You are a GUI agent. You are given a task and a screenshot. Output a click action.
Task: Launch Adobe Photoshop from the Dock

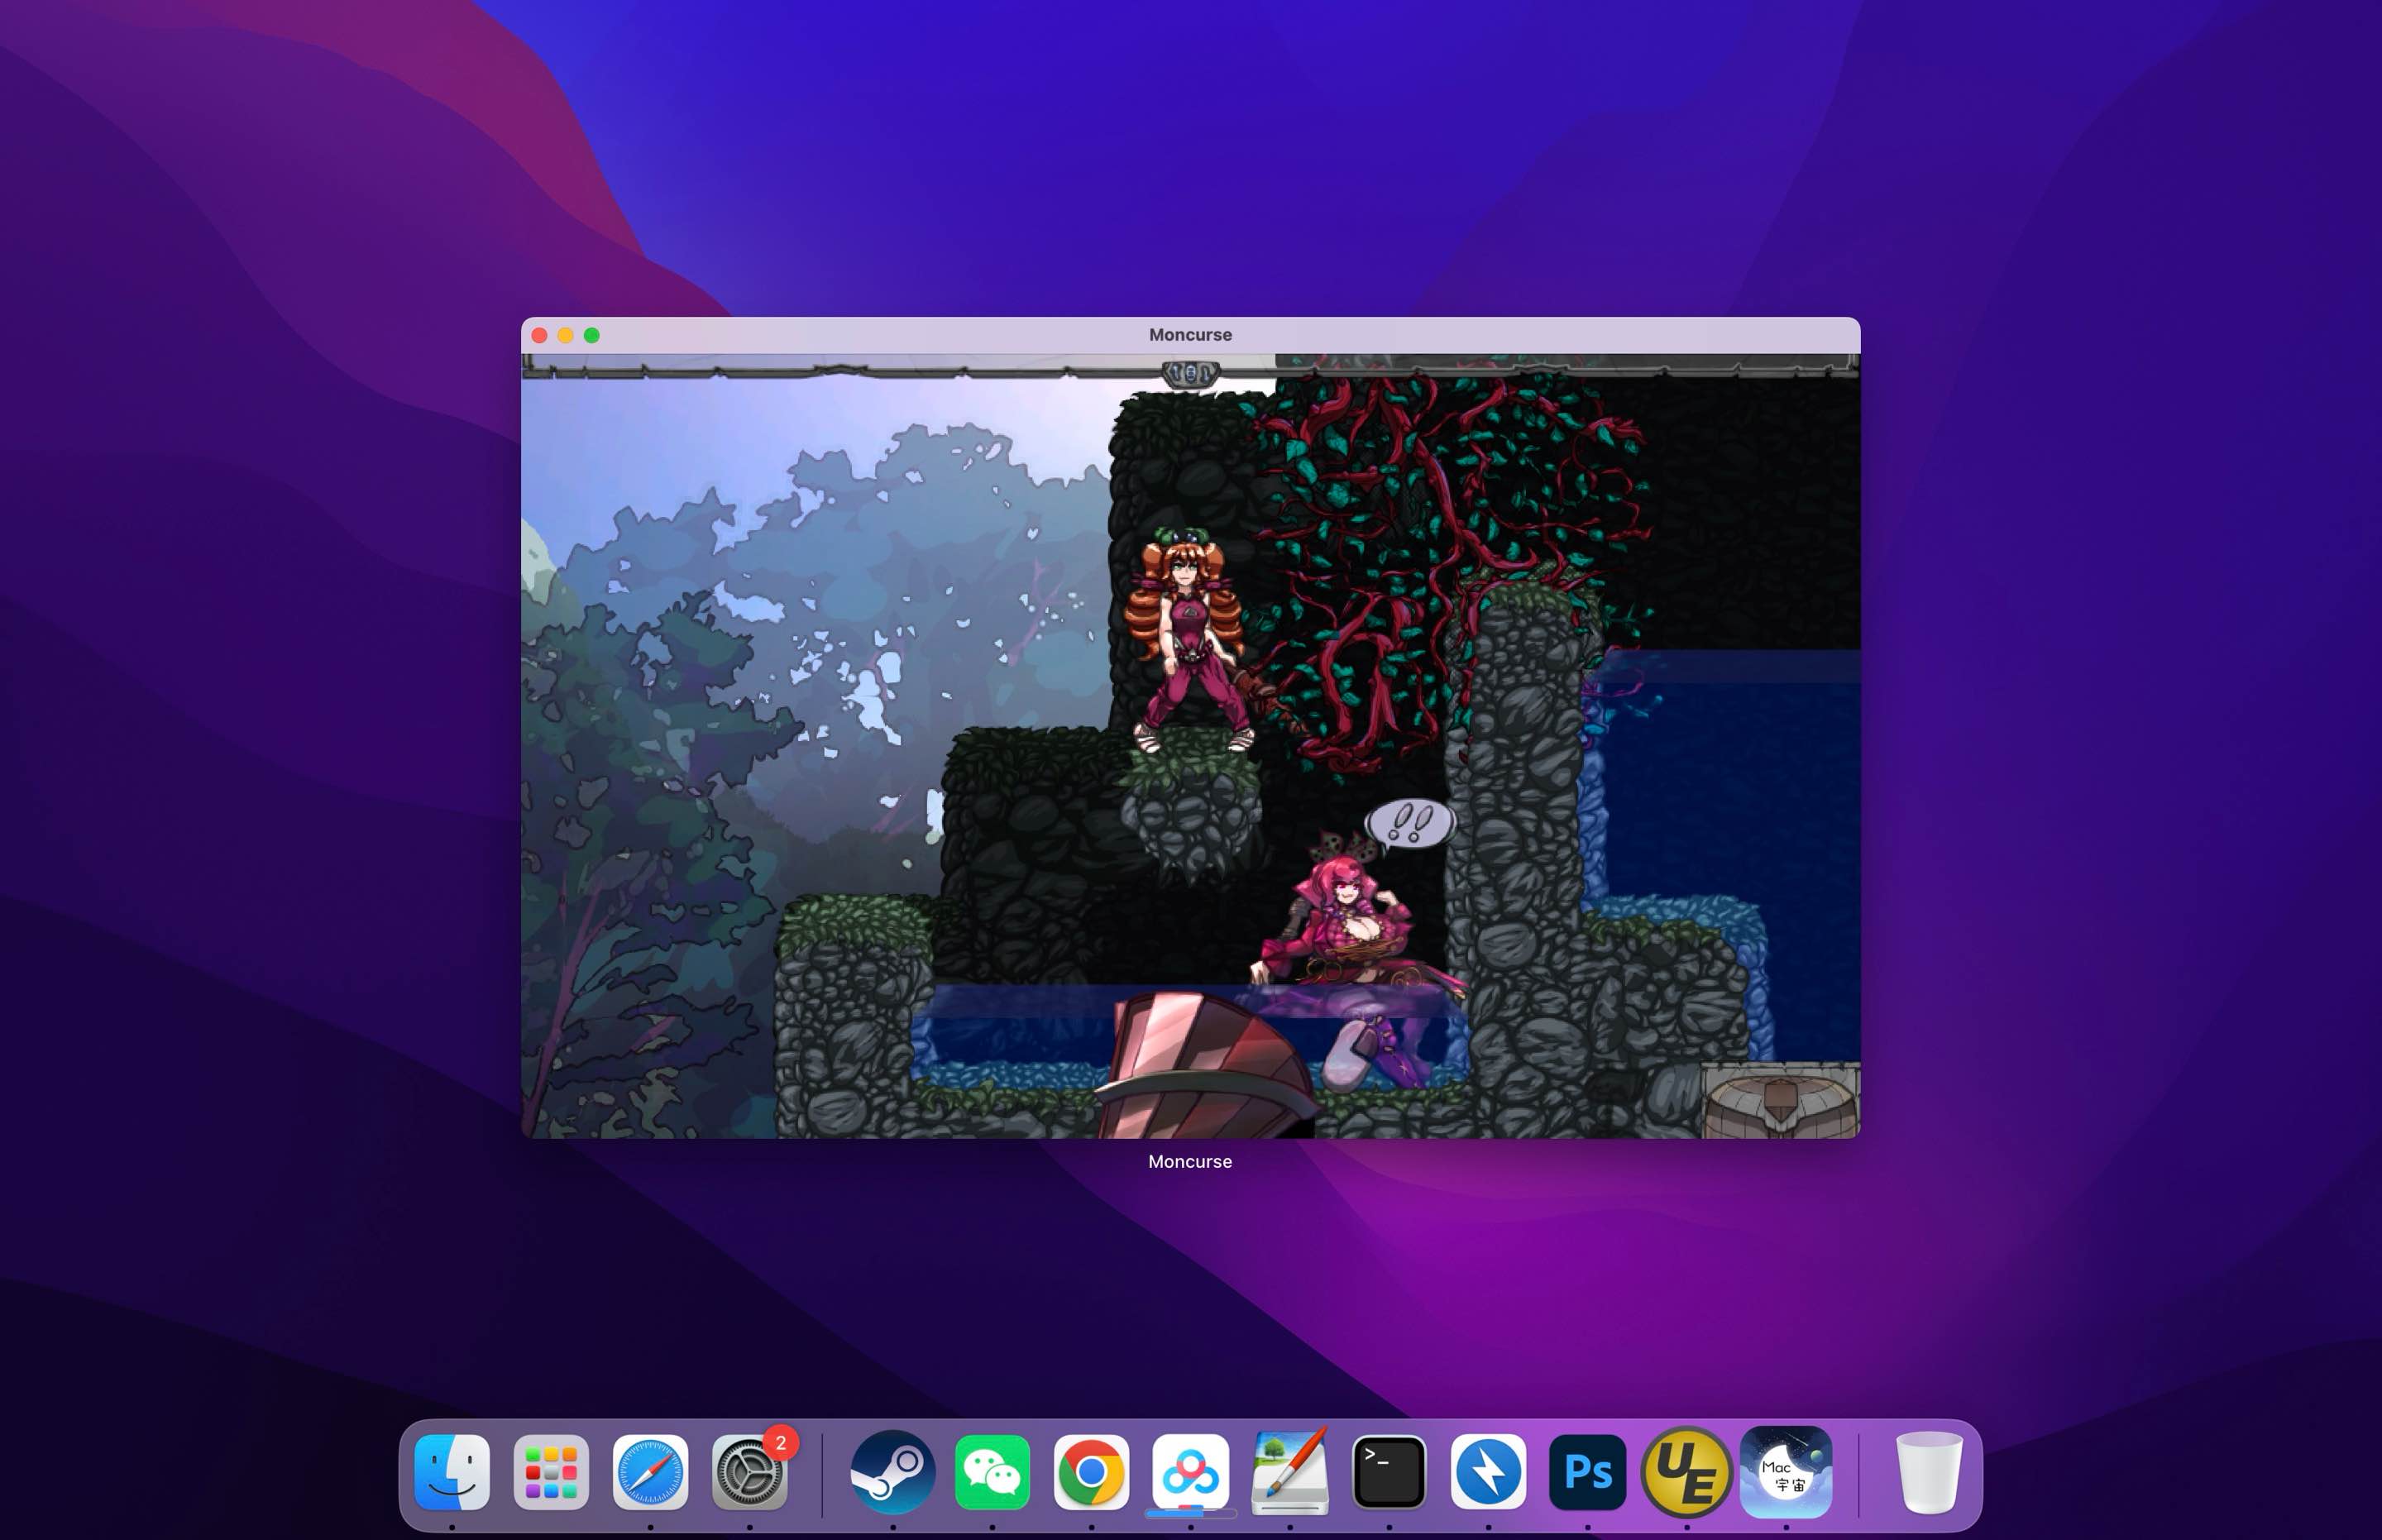click(1587, 1472)
